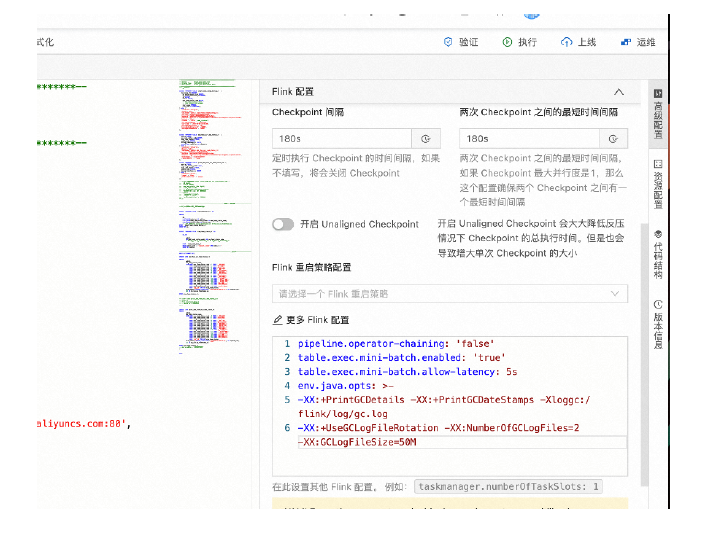Click the 高级配置 tab icon
The width and height of the screenshot is (703, 548).
(x=658, y=93)
